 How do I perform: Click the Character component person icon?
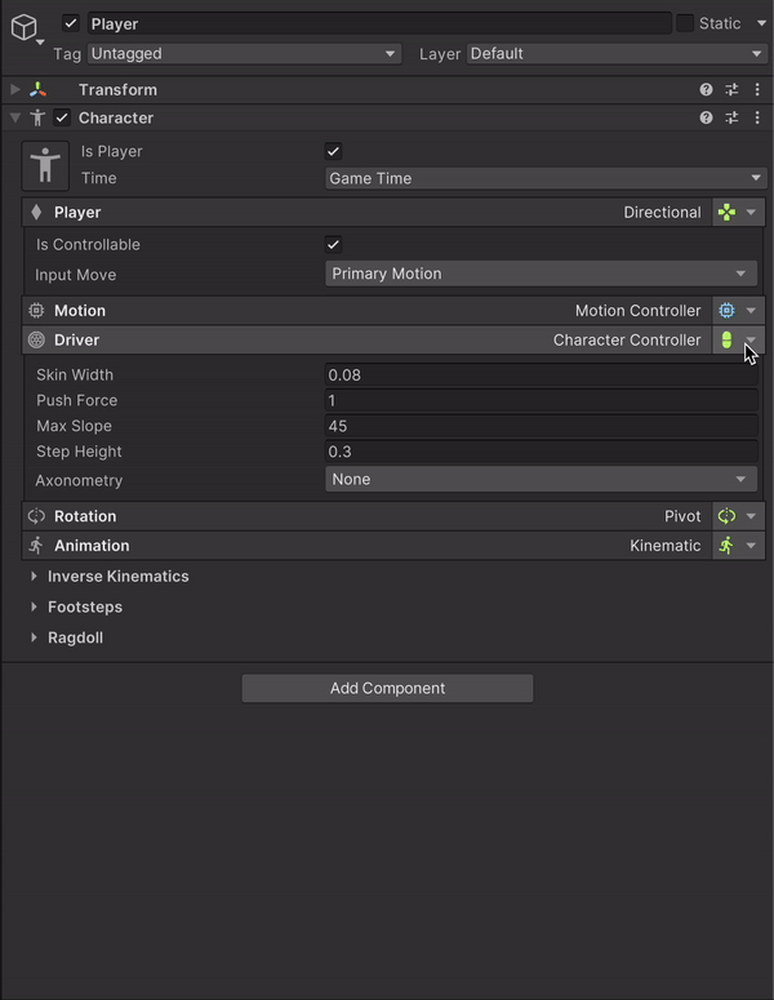coord(36,118)
